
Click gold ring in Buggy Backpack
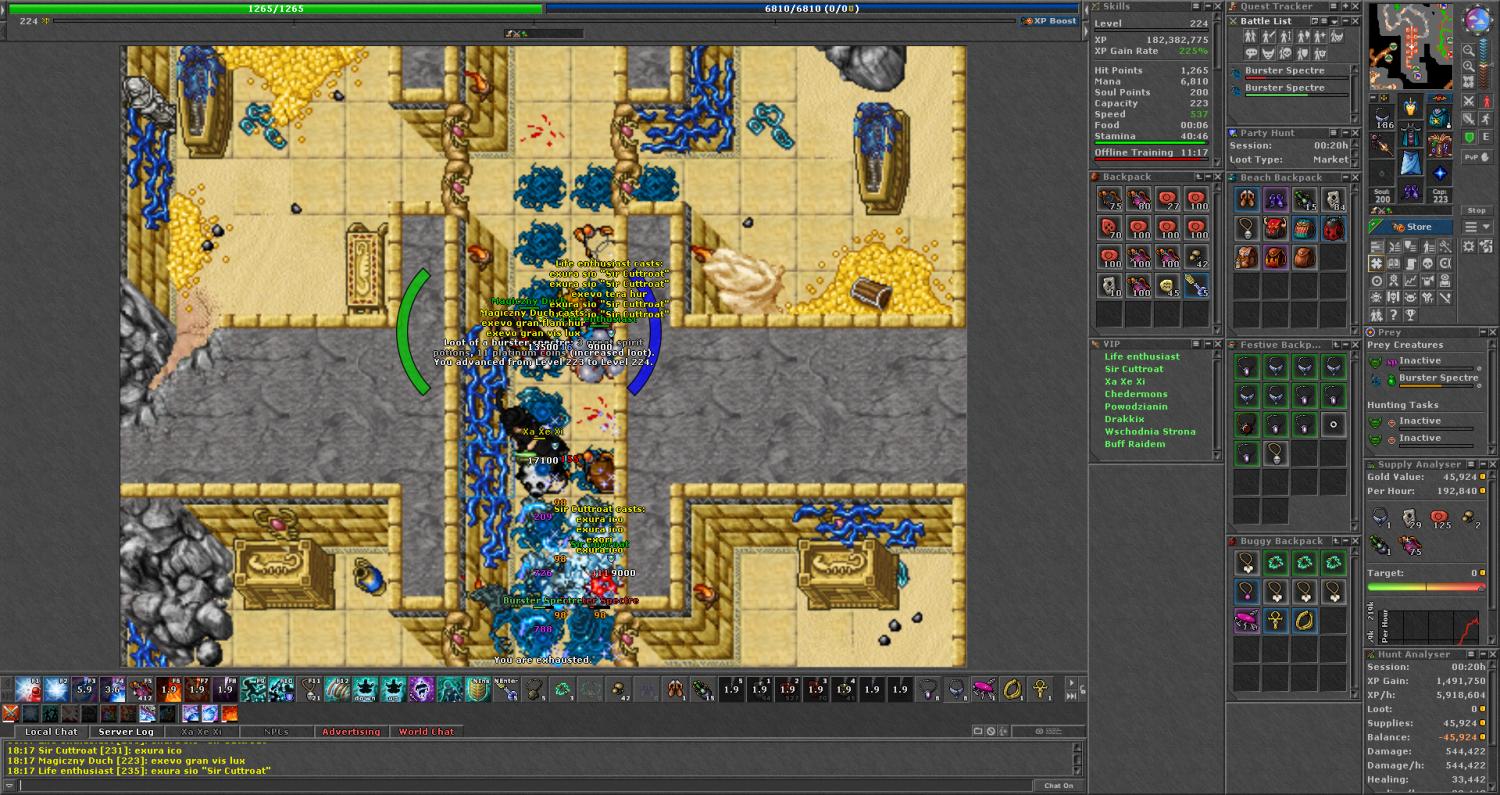coord(1304,621)
